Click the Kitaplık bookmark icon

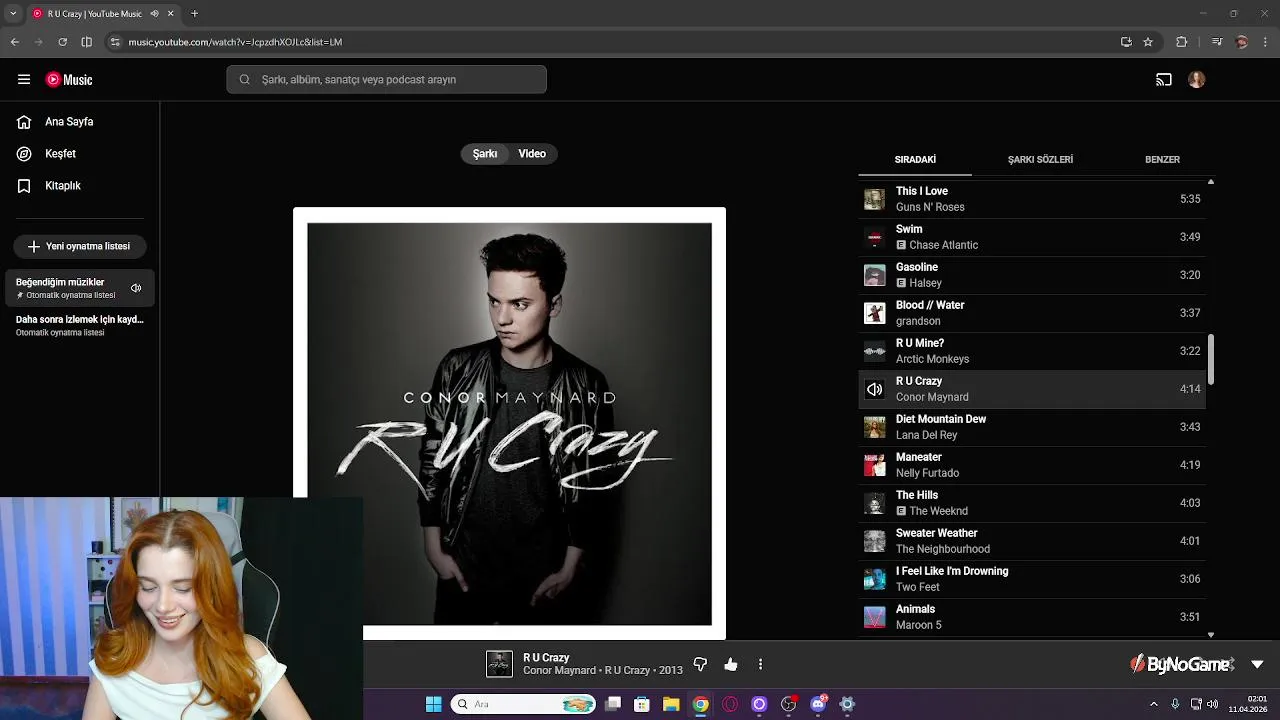(24, 186)
